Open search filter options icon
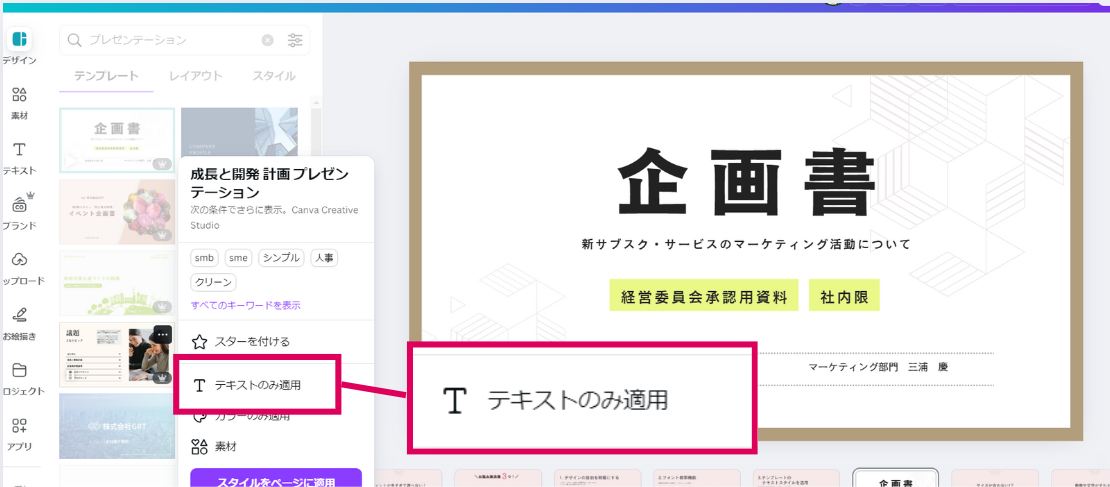Viewport: 1110px width, 487px height. [x=295, y=40]
